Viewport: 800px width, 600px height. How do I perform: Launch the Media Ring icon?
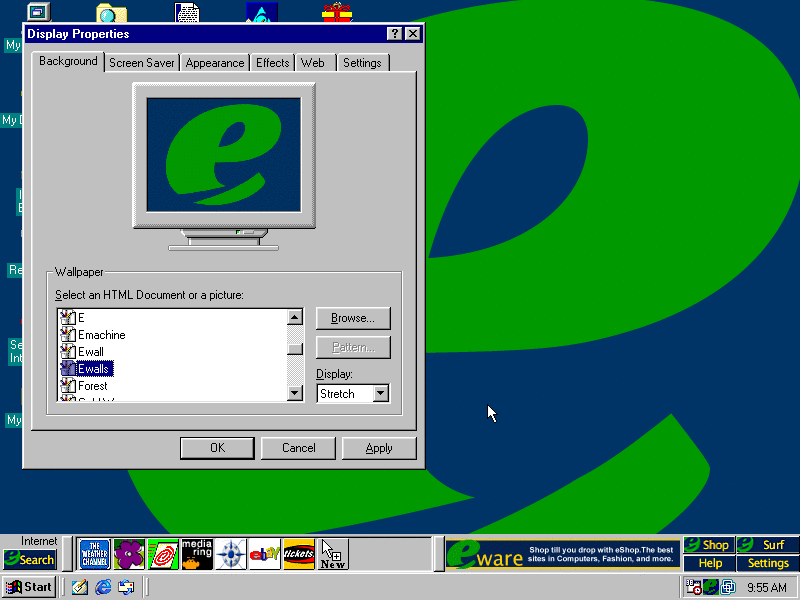click(197, 554)
